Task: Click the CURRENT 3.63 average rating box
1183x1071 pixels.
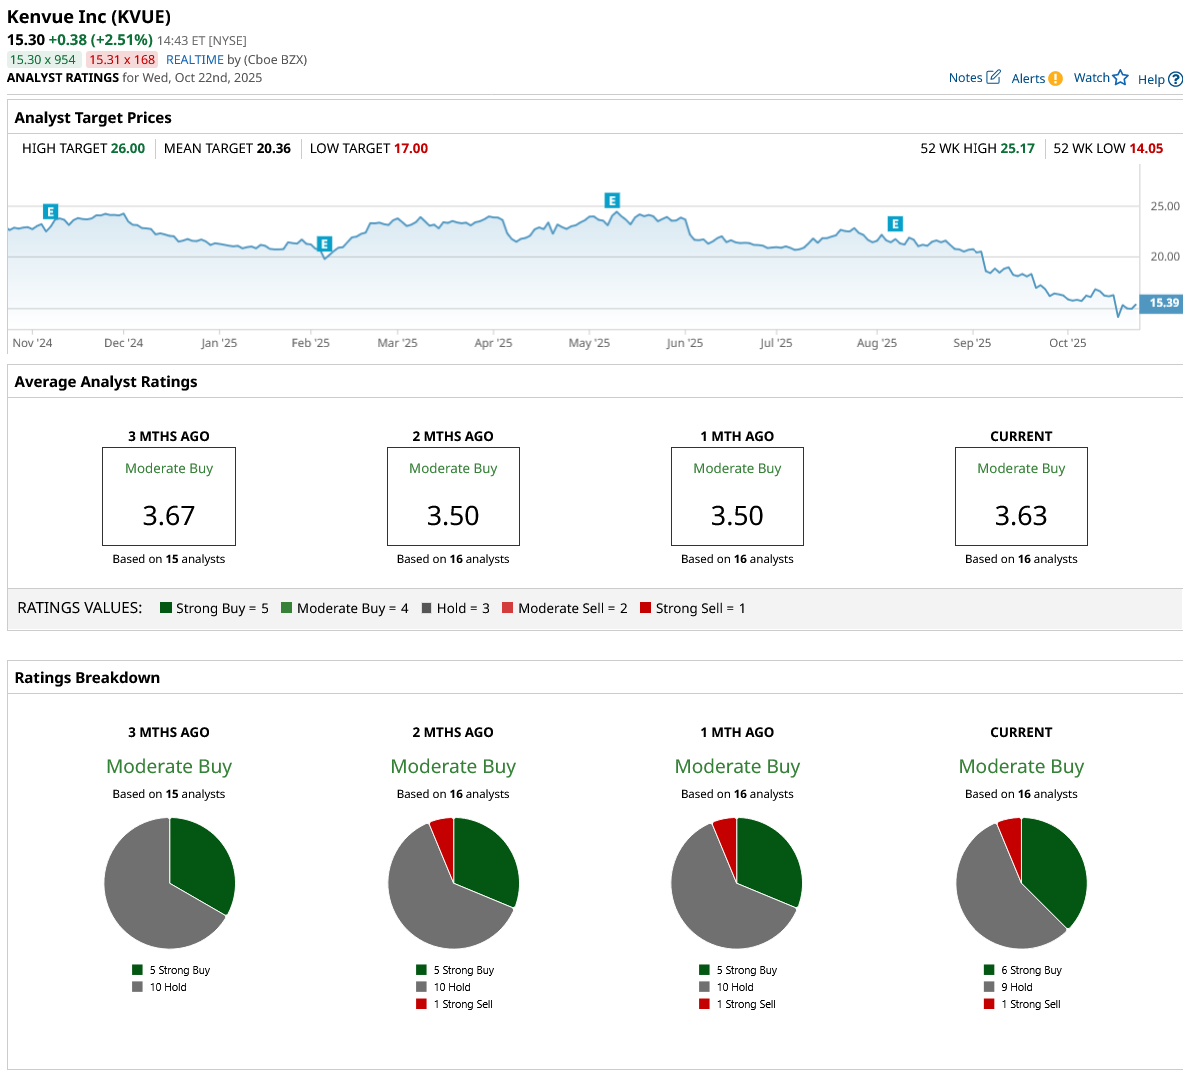Action: [1021, 496]
